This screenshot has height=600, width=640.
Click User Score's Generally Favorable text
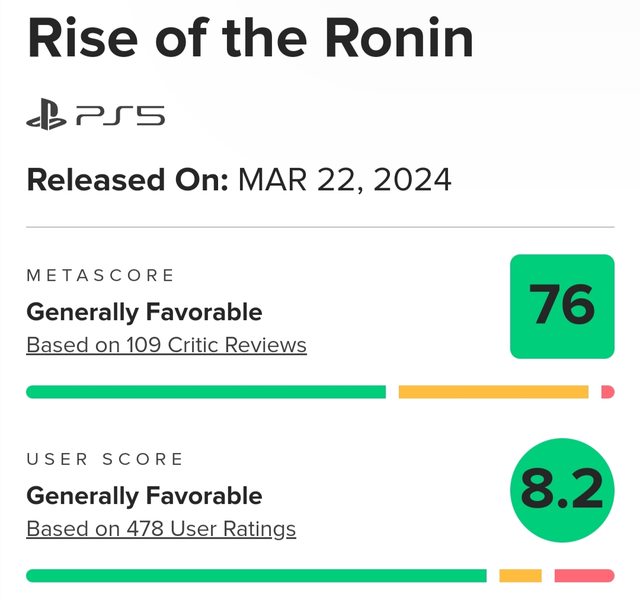click(144, 496)
